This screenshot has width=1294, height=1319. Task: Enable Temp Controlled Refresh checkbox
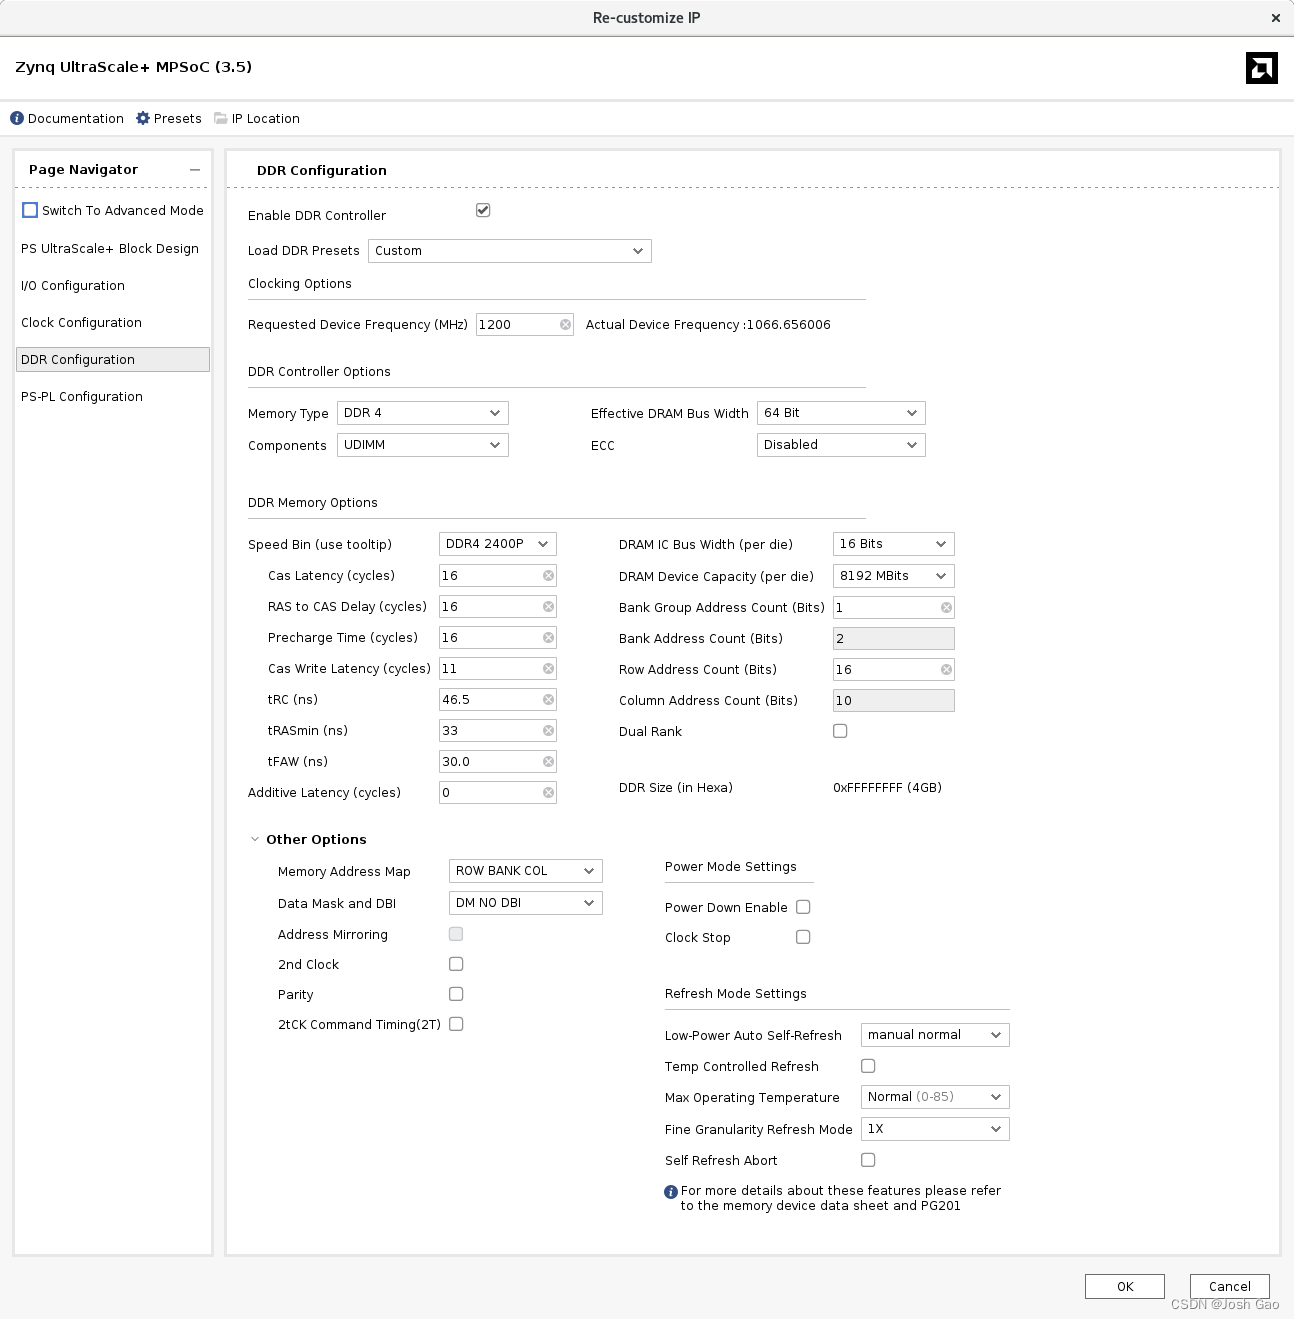click(868, 1066)
